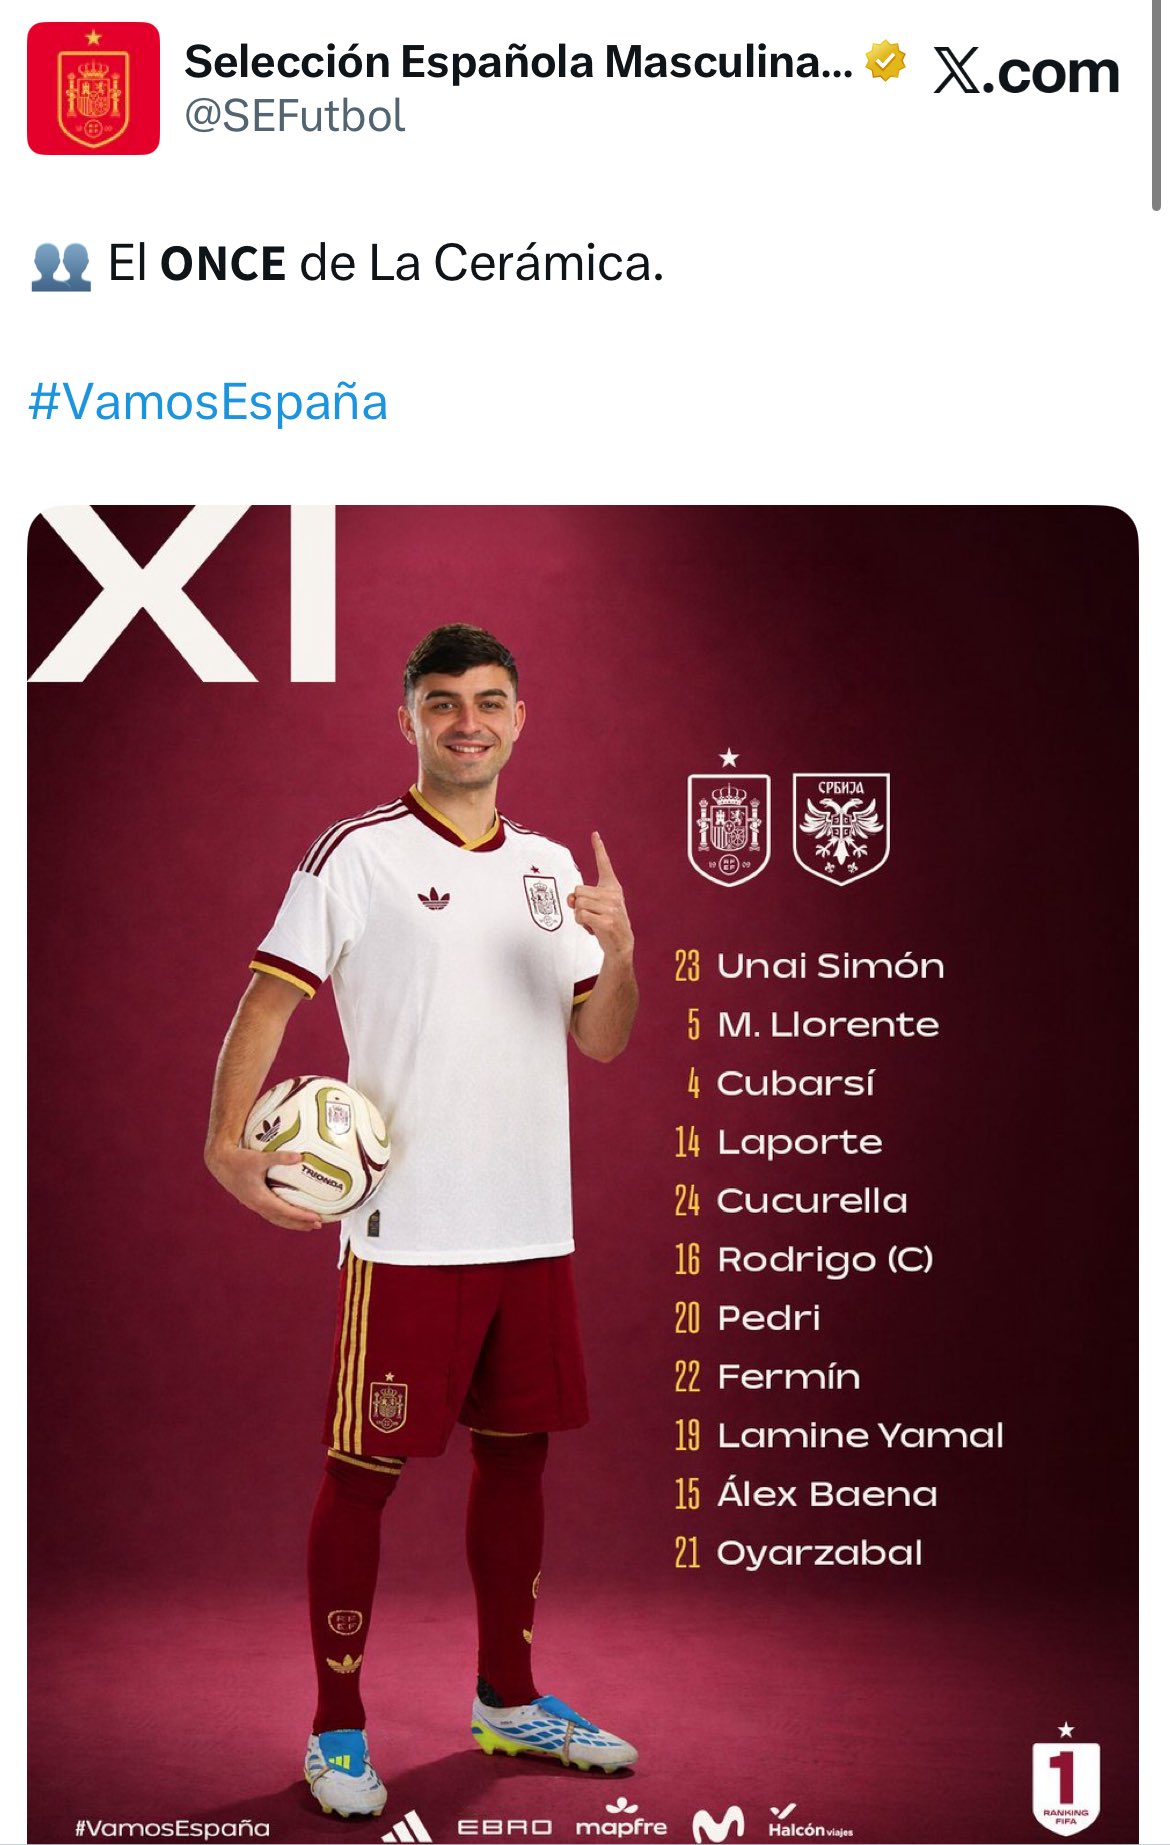
Task: Click the tweet text "El ONCE de La Cerámica"
Action: point(386,264)
